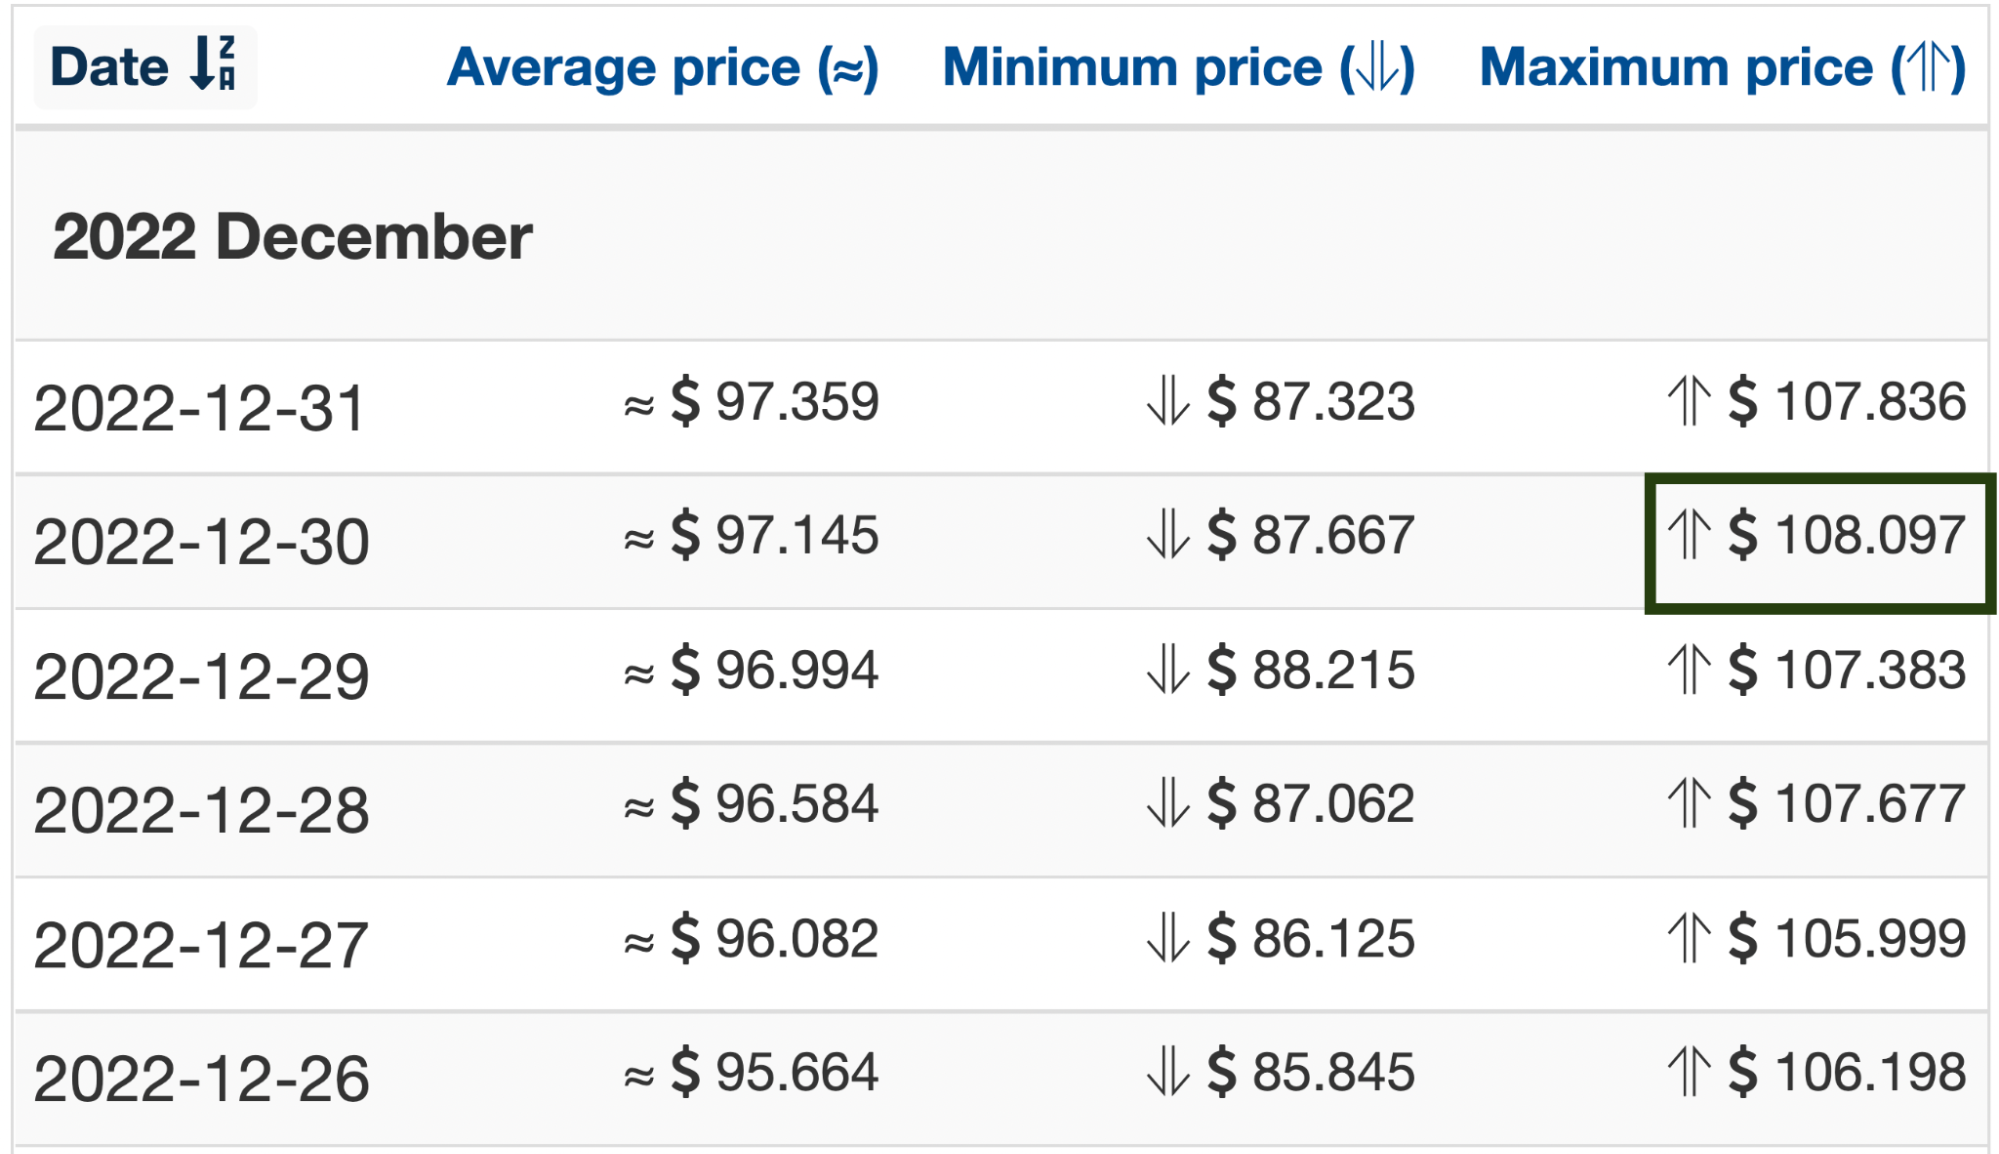Viewport: 1999px width, 1154px height.
Task: Click the up-arrow icon beside $ 107.836
Action: [x=1689, y=401]
